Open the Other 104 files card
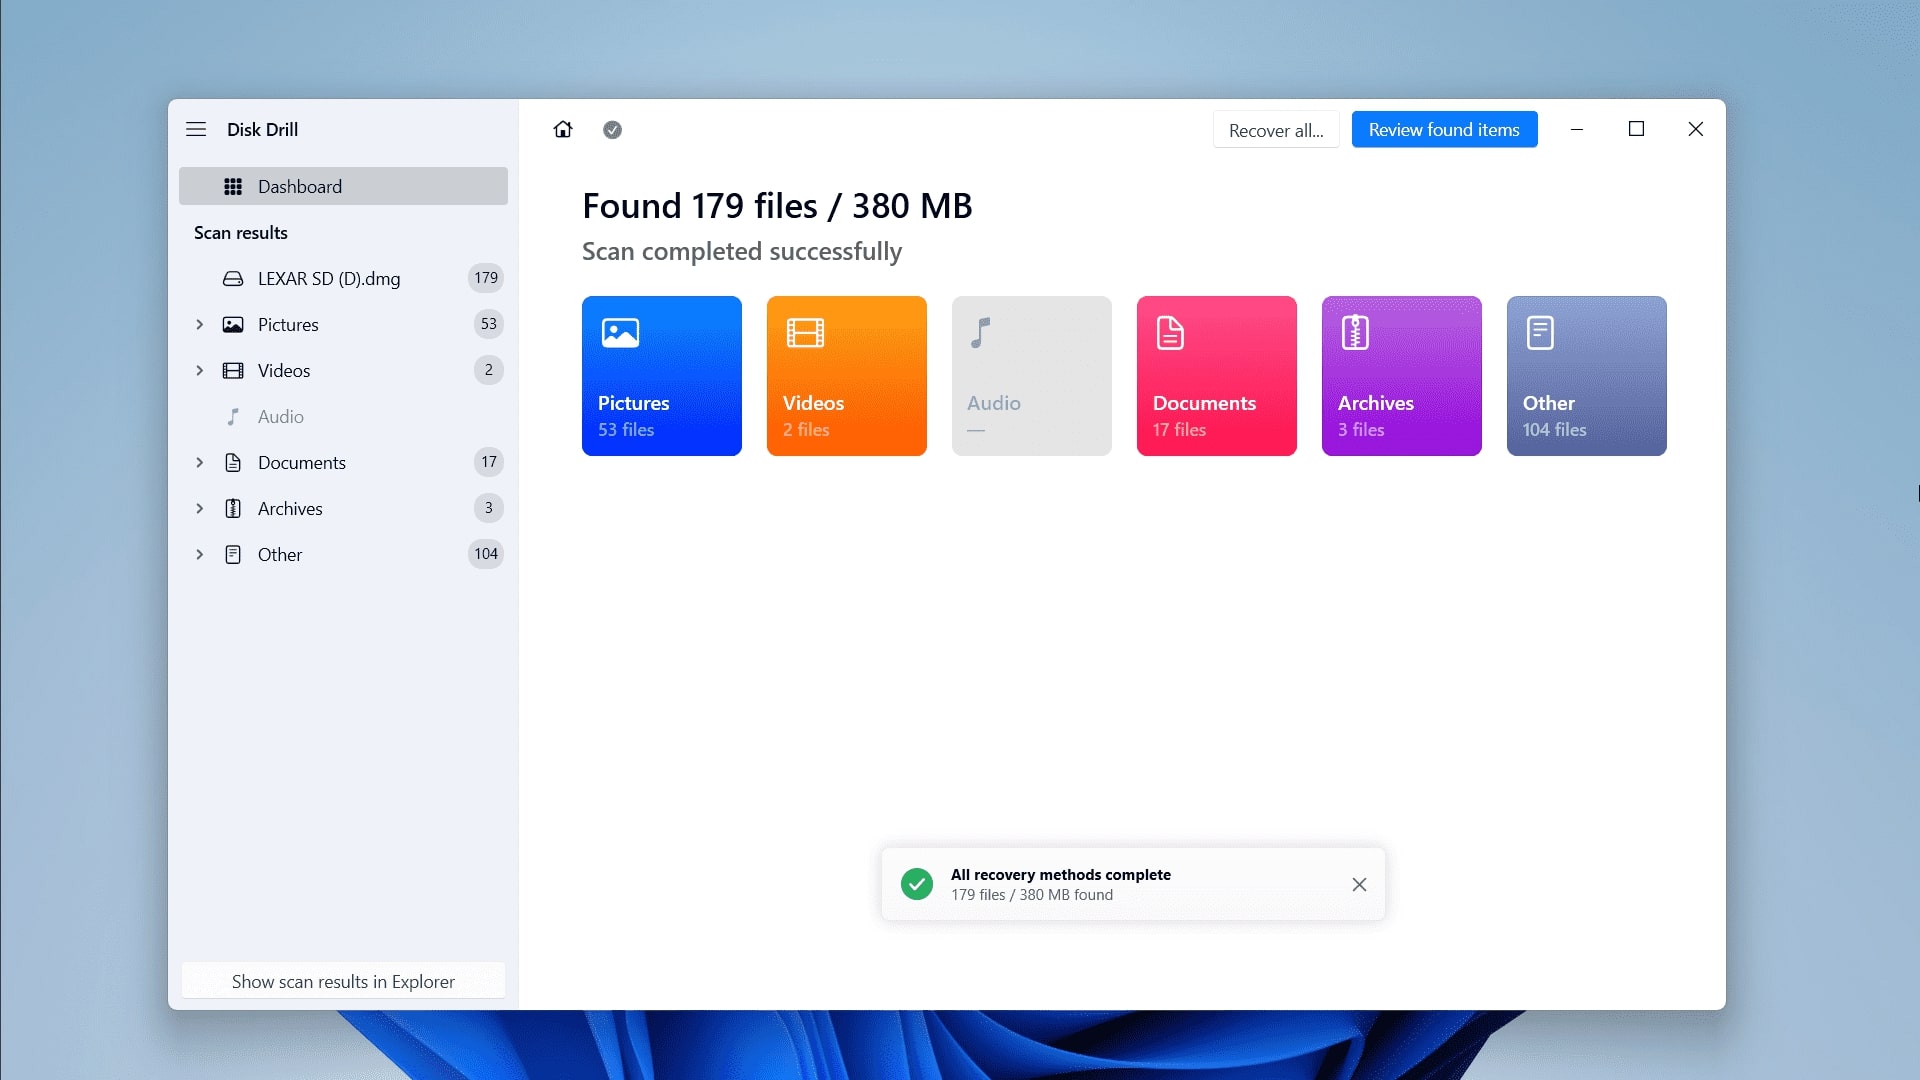 (1587, 376)
